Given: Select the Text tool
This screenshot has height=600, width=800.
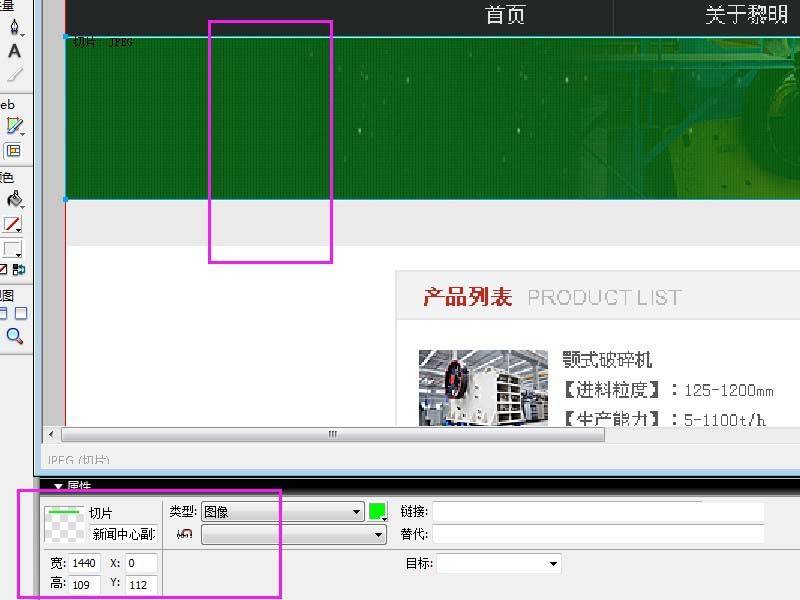Looking at the screenshot, I should point(14,51).
